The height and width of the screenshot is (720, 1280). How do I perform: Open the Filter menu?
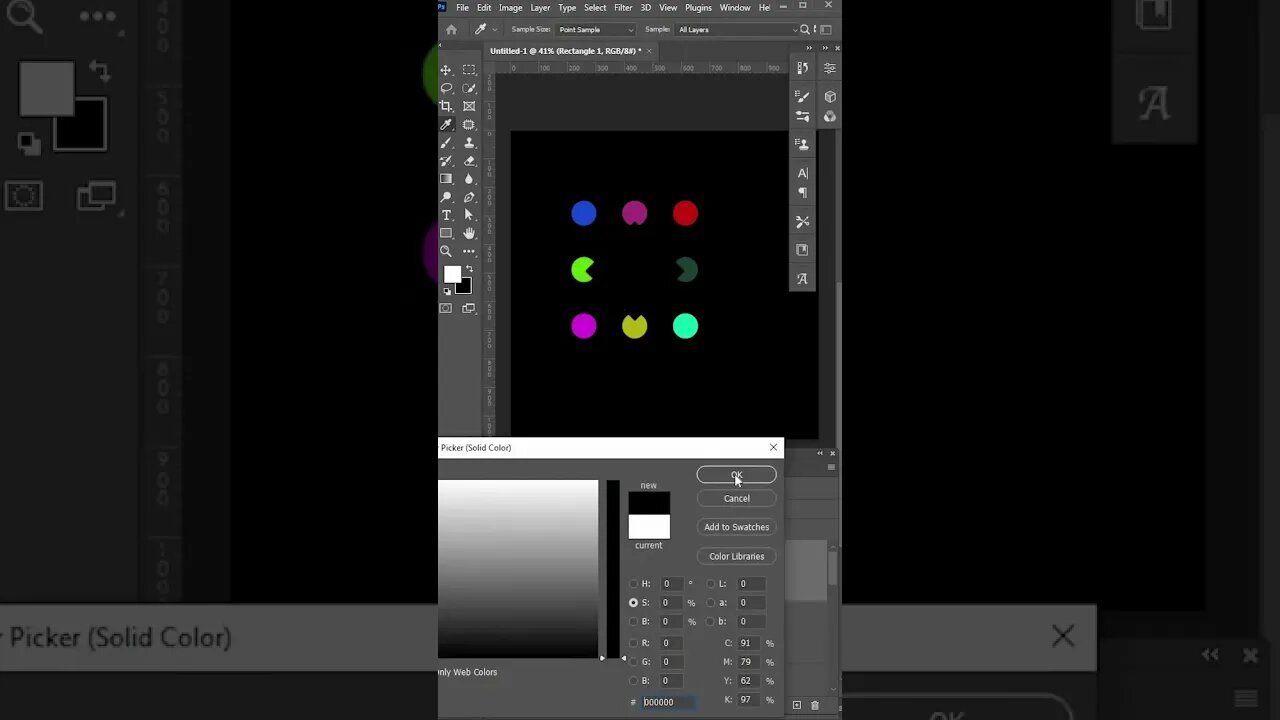[623, 8]
